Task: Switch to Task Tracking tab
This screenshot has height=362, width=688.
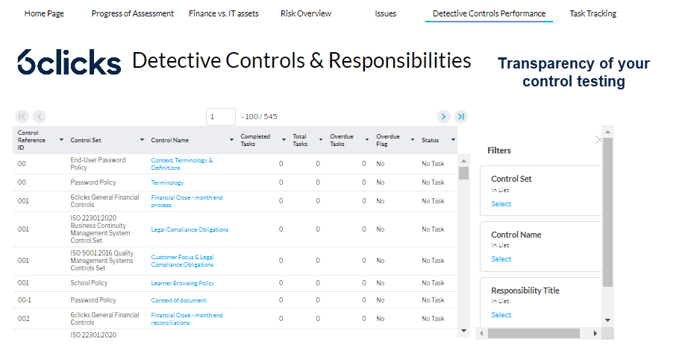Action: [x=593, y=14]
